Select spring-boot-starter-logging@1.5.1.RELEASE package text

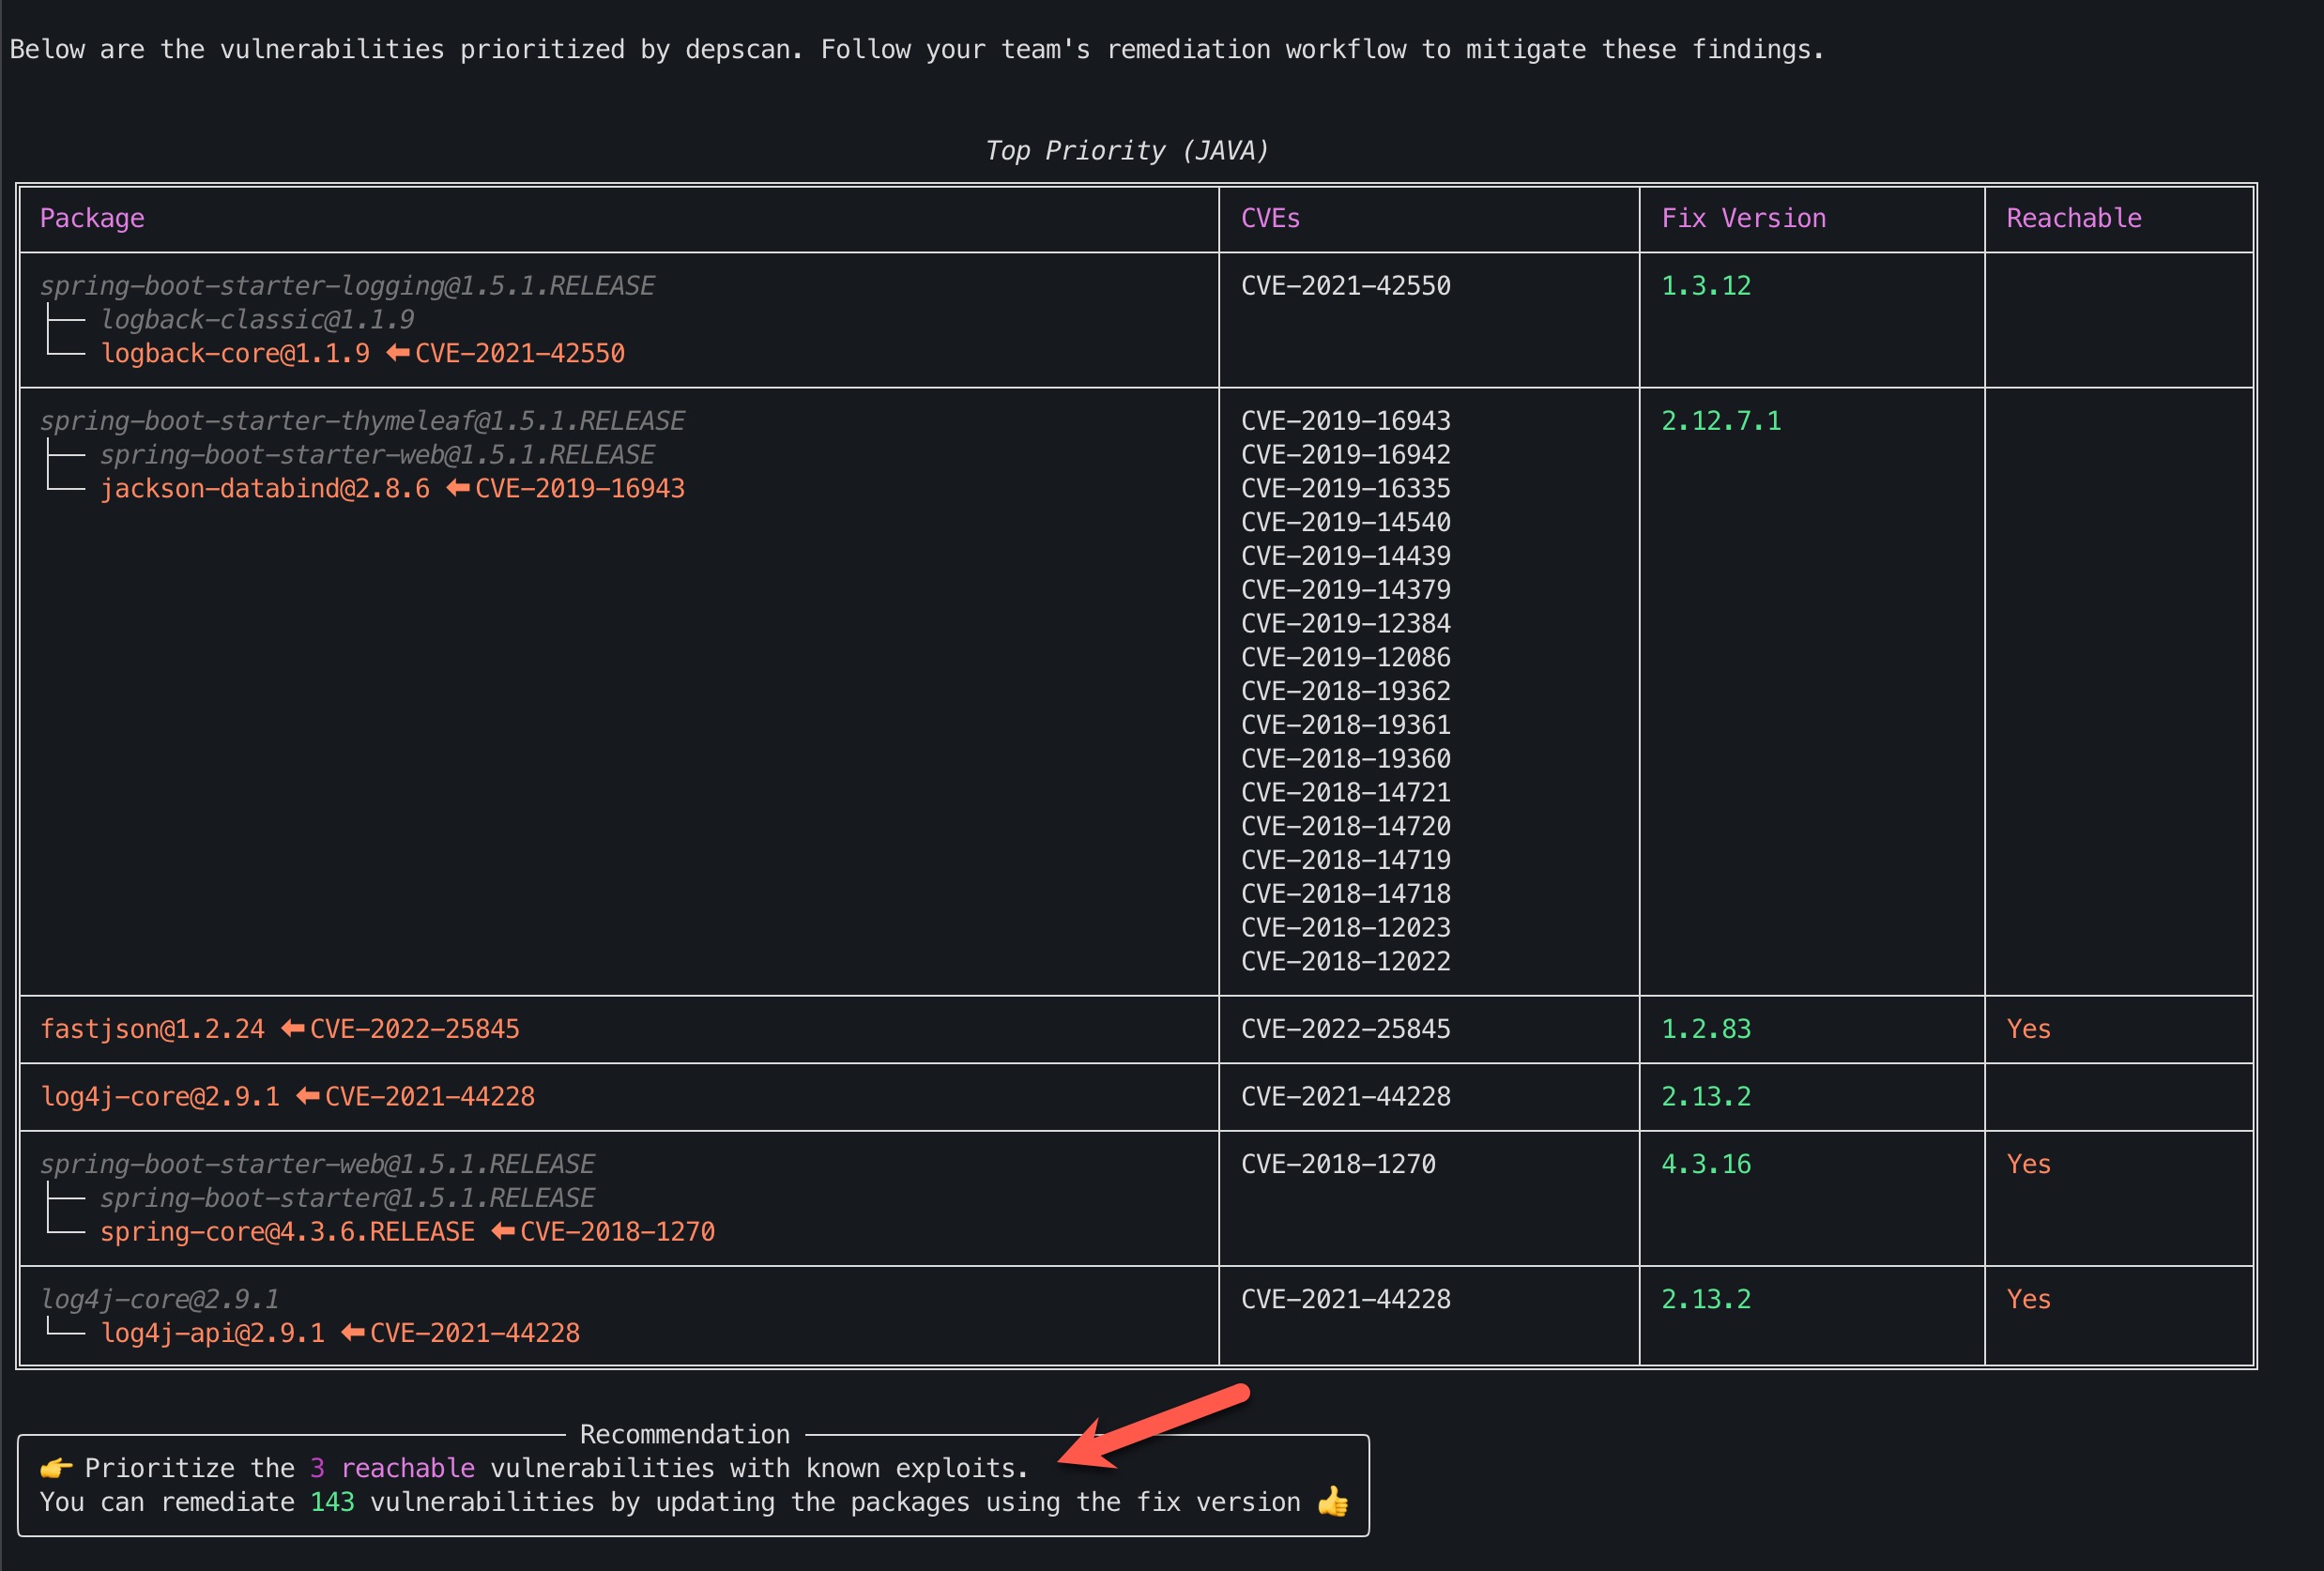tap(347, 286)
